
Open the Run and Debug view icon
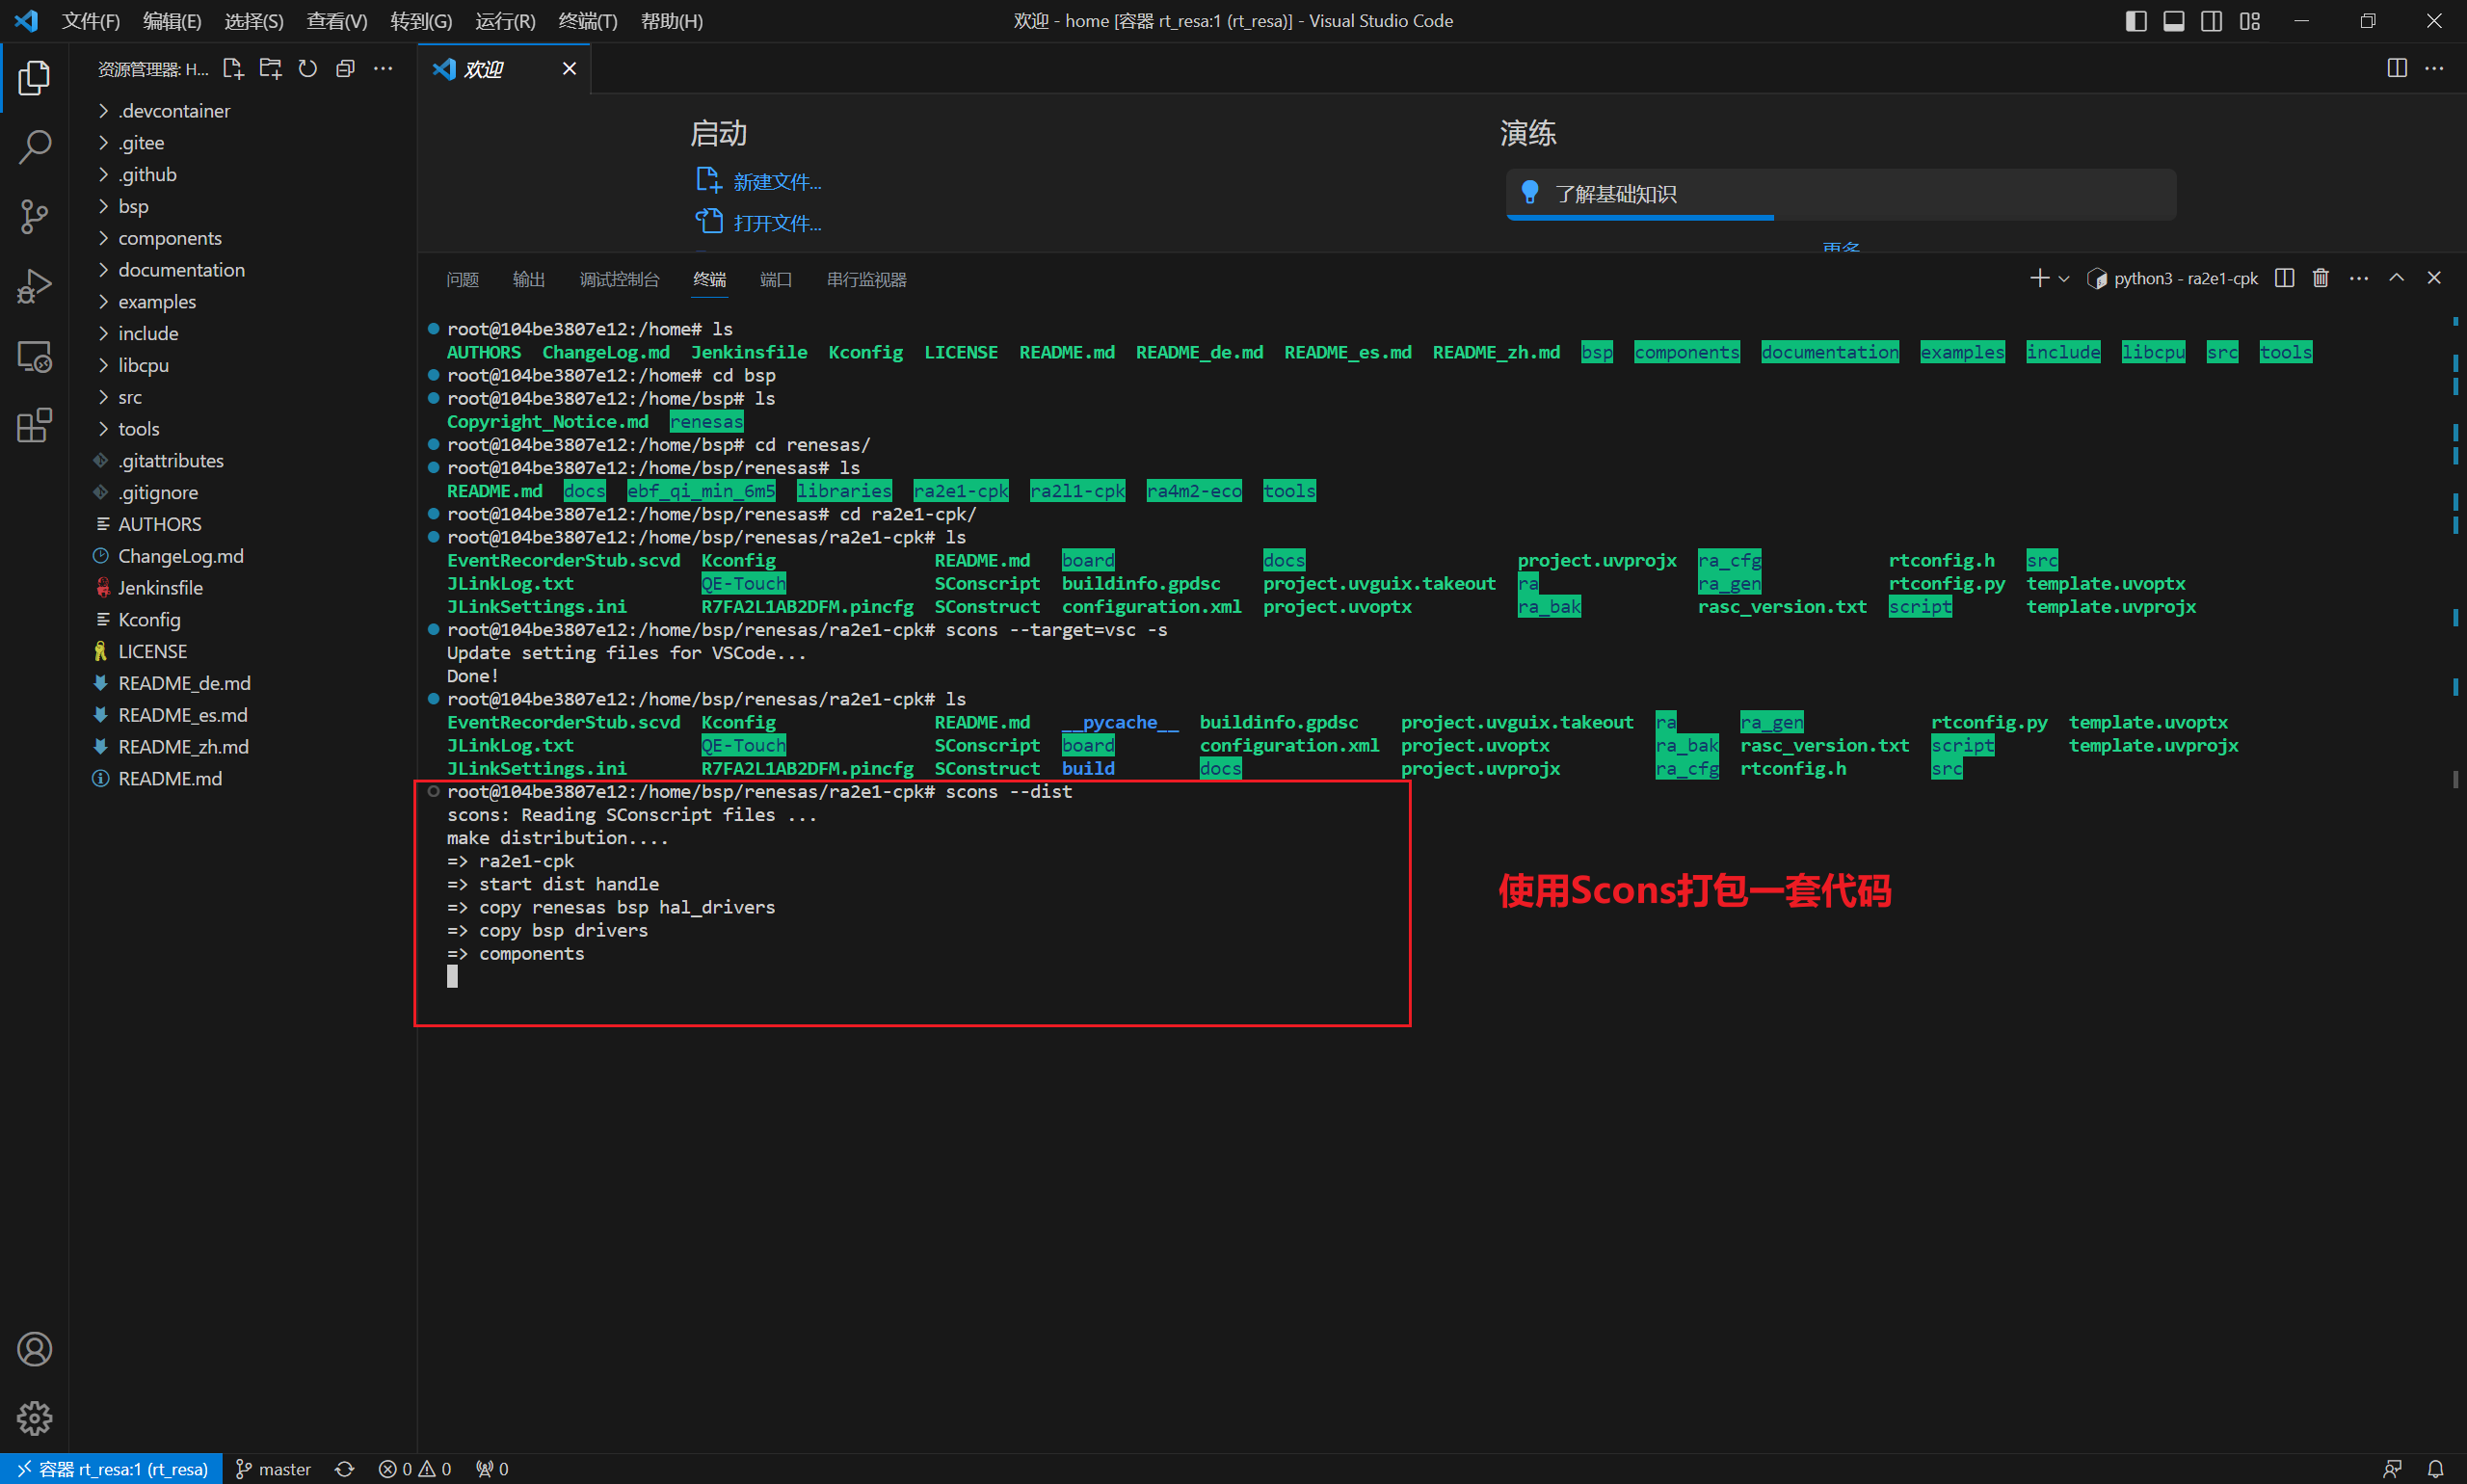click(34, 287)
